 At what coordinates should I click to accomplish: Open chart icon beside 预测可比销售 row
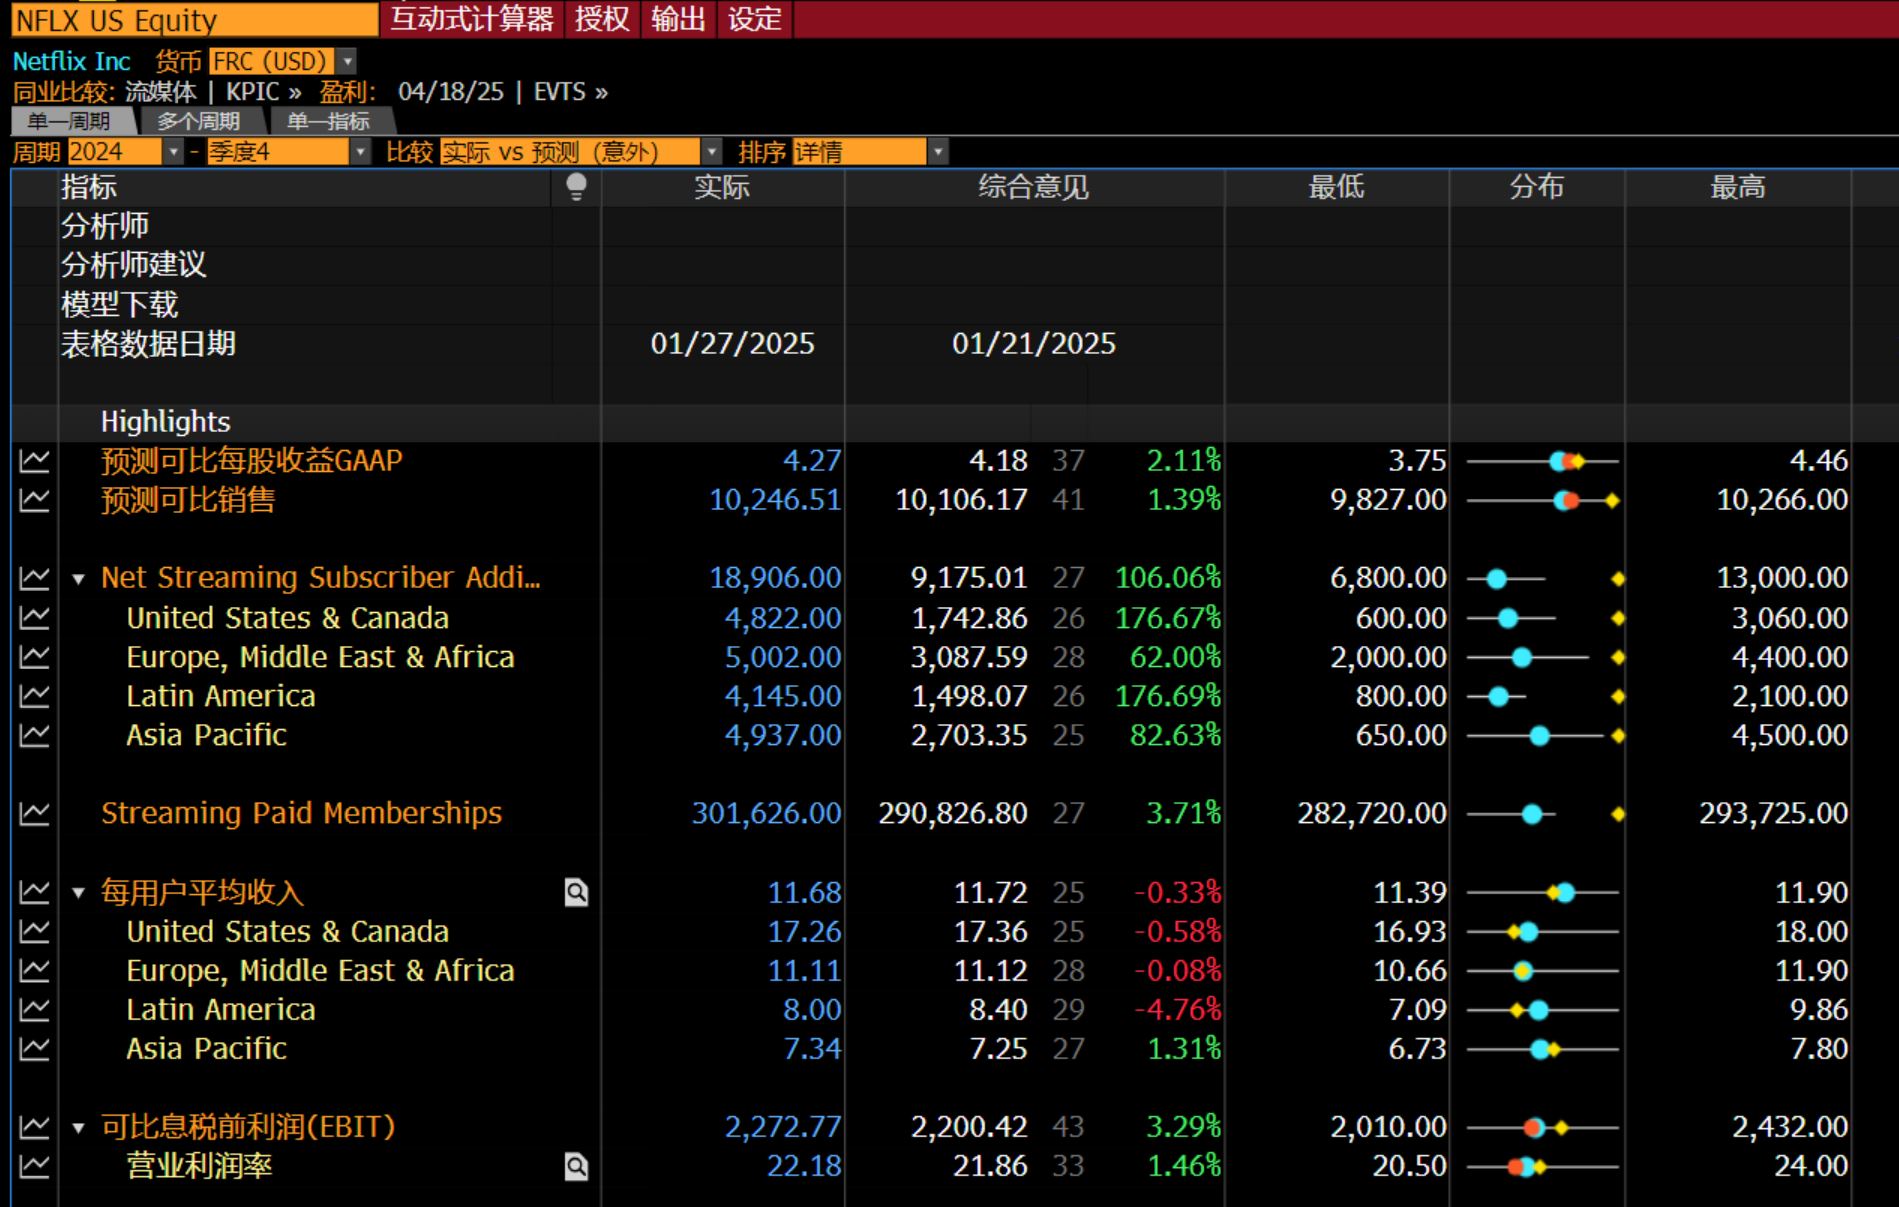[34, 500]
